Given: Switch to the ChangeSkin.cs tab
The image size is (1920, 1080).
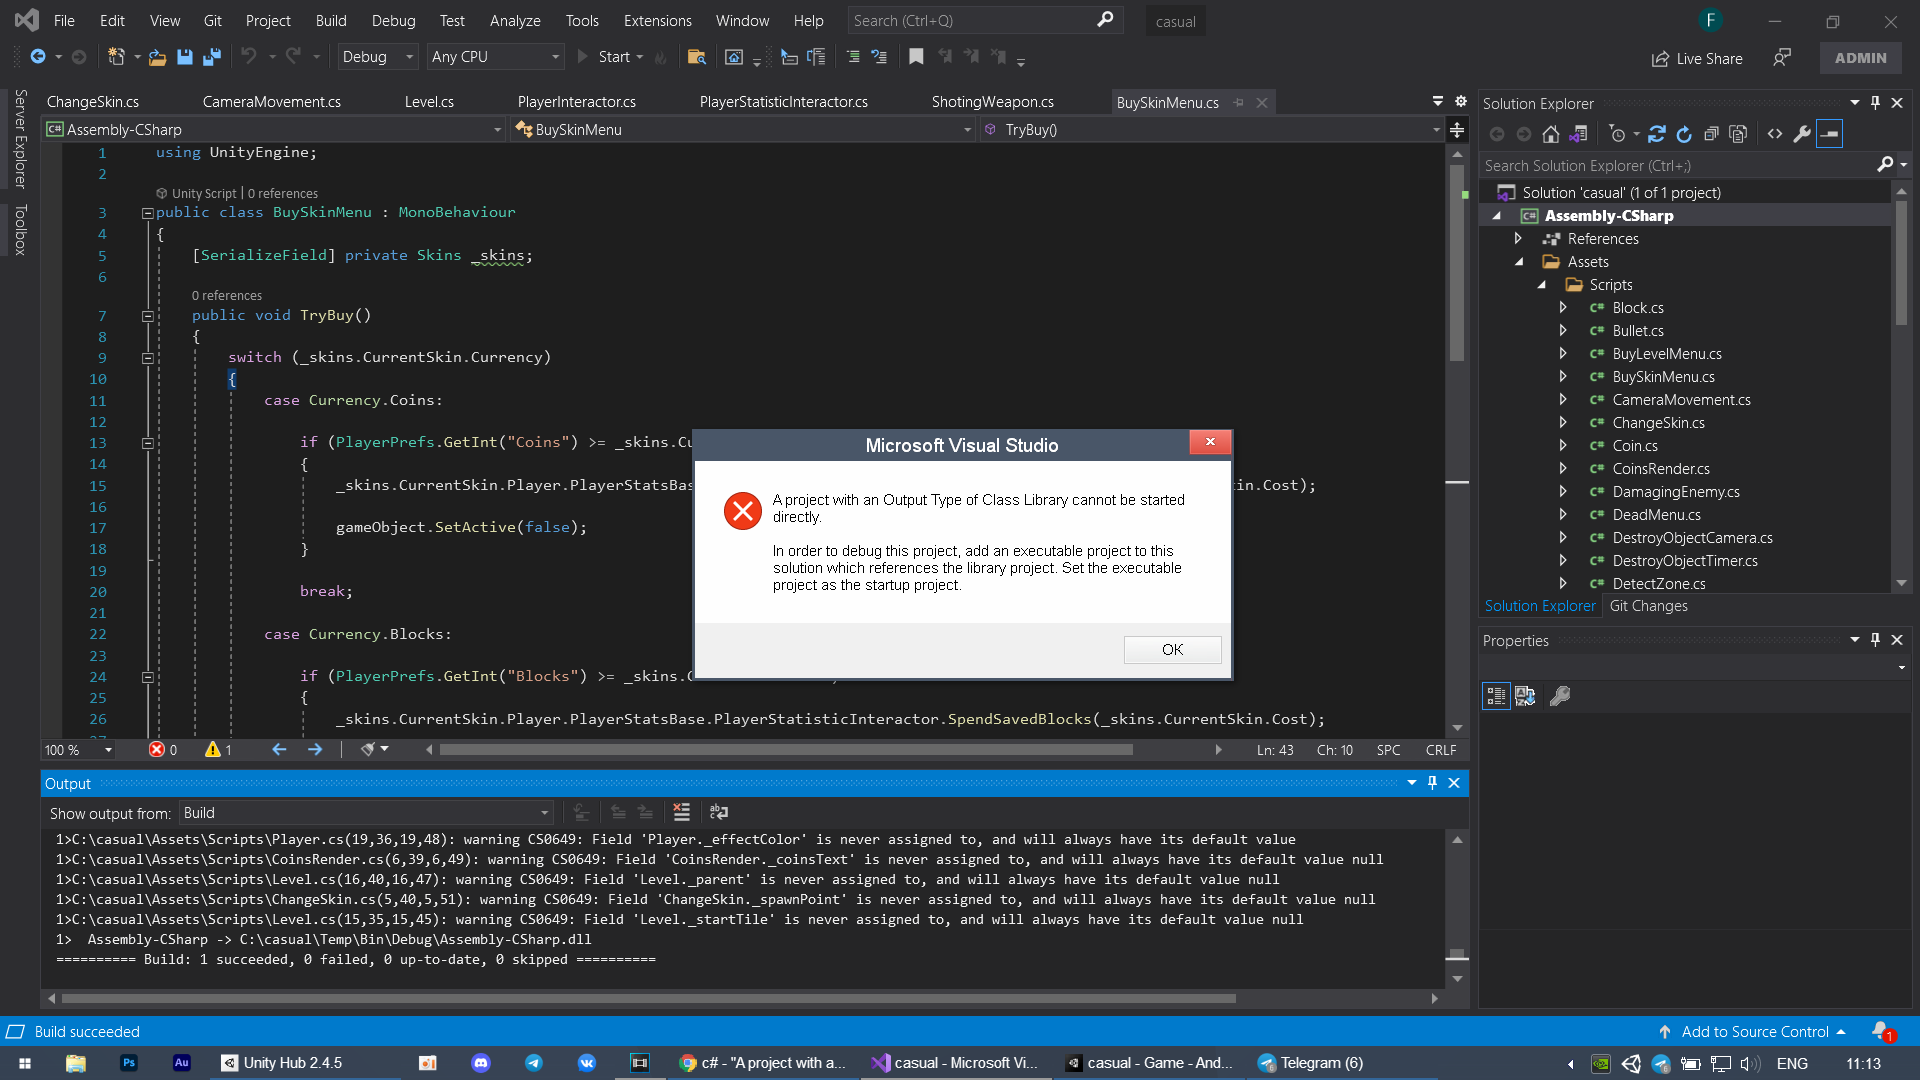Looking at the screenshot, I should pyautogui.click(x=93, y=102).
